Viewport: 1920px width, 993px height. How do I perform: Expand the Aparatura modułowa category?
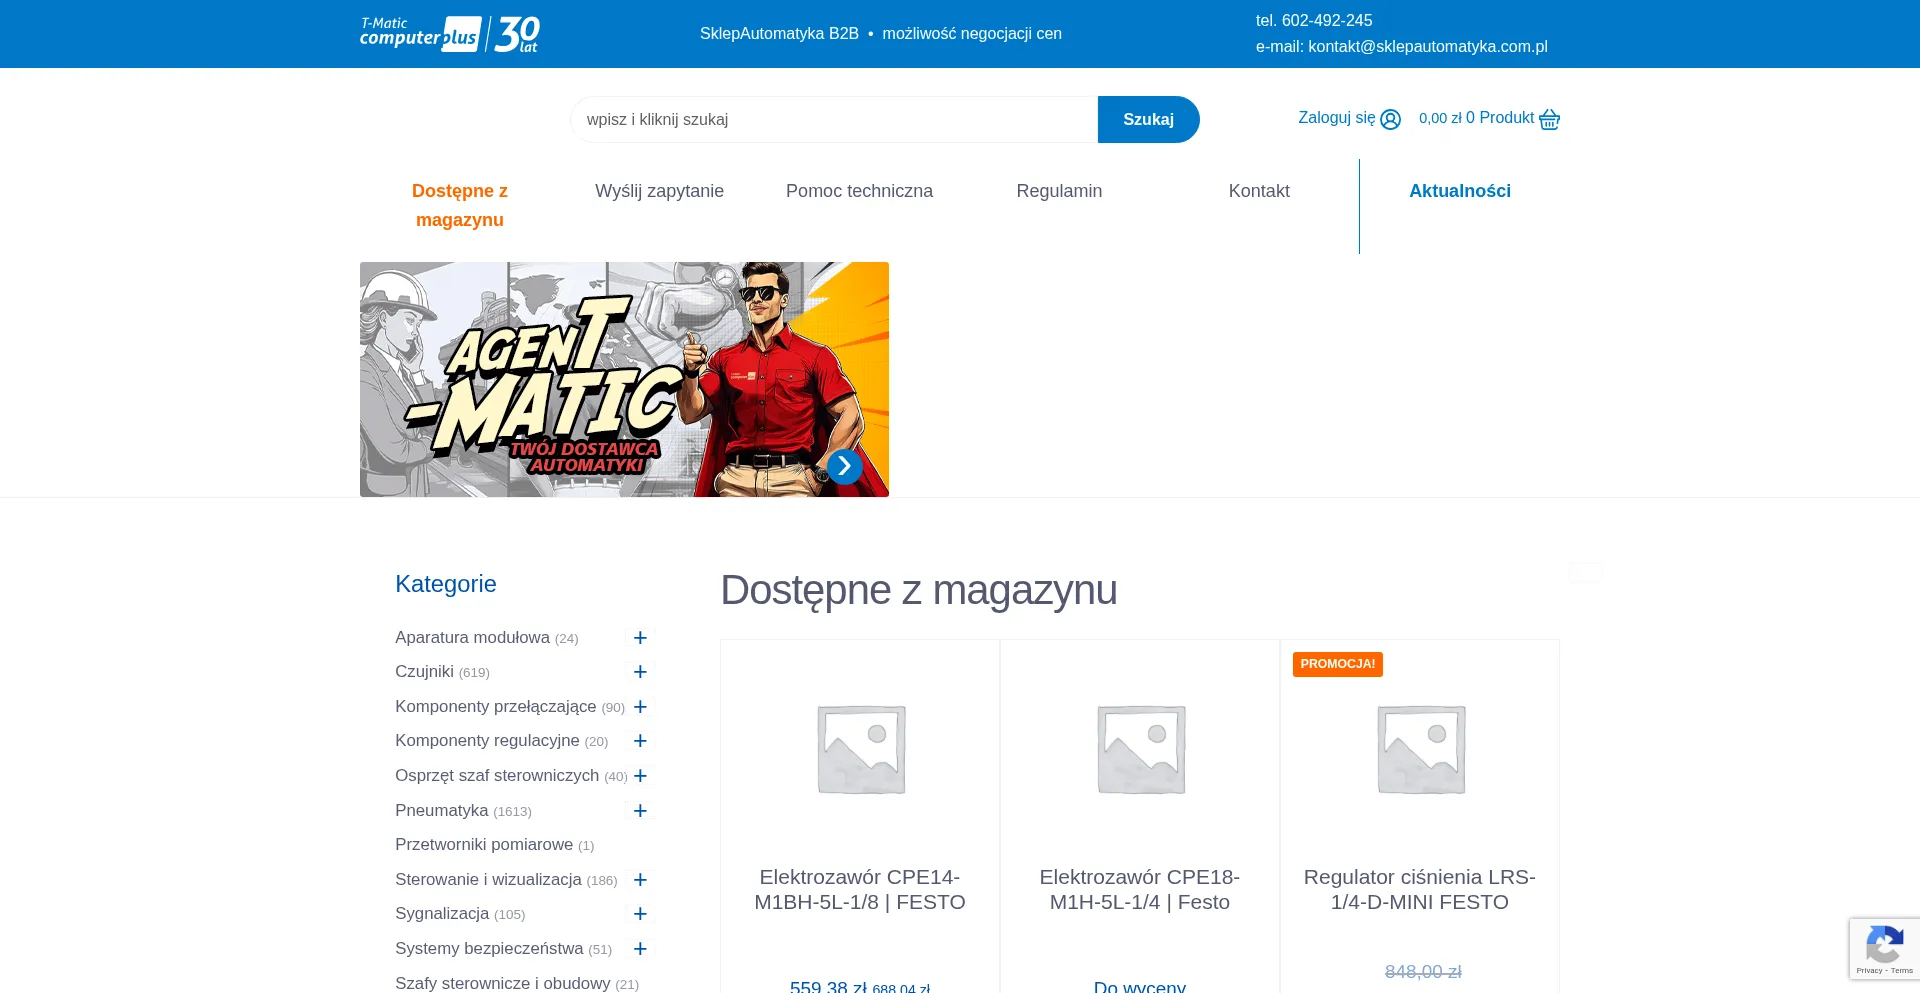(x=640, y=638)
